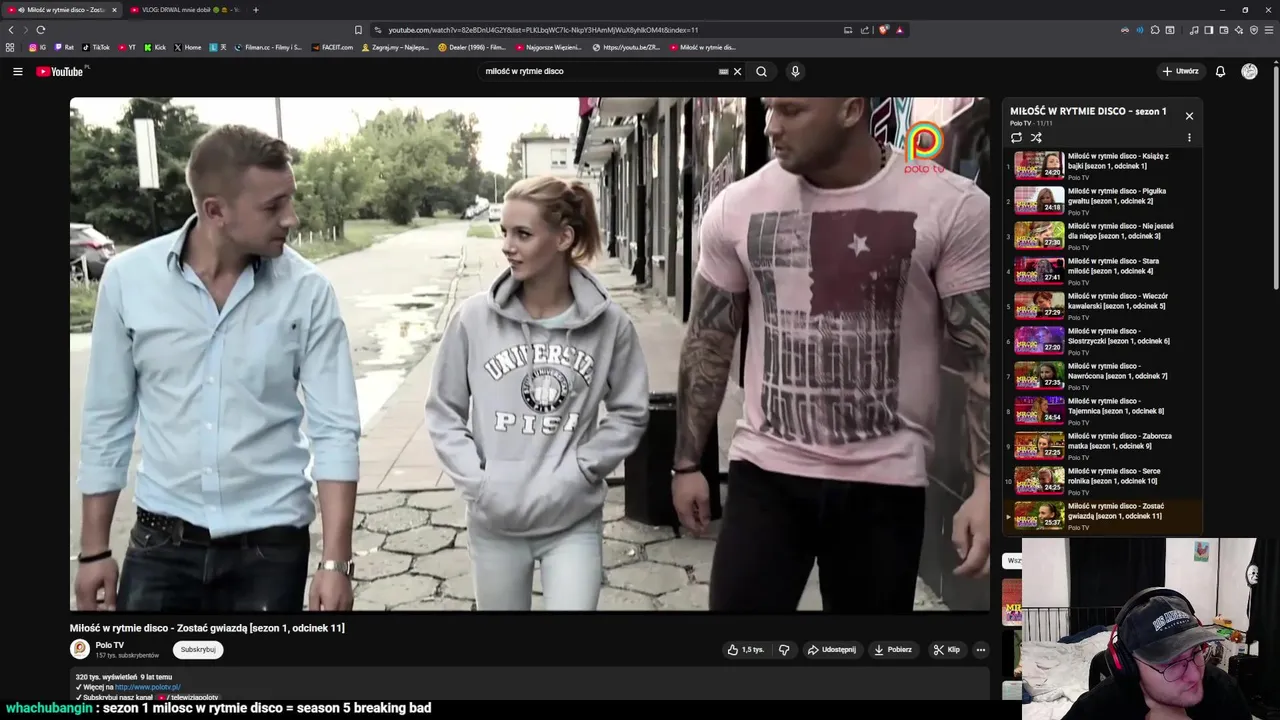Image resolution: width=1280 pixels, height=720 pixels.
Task: Toggle playlist shuffle
Action: 1036,138
